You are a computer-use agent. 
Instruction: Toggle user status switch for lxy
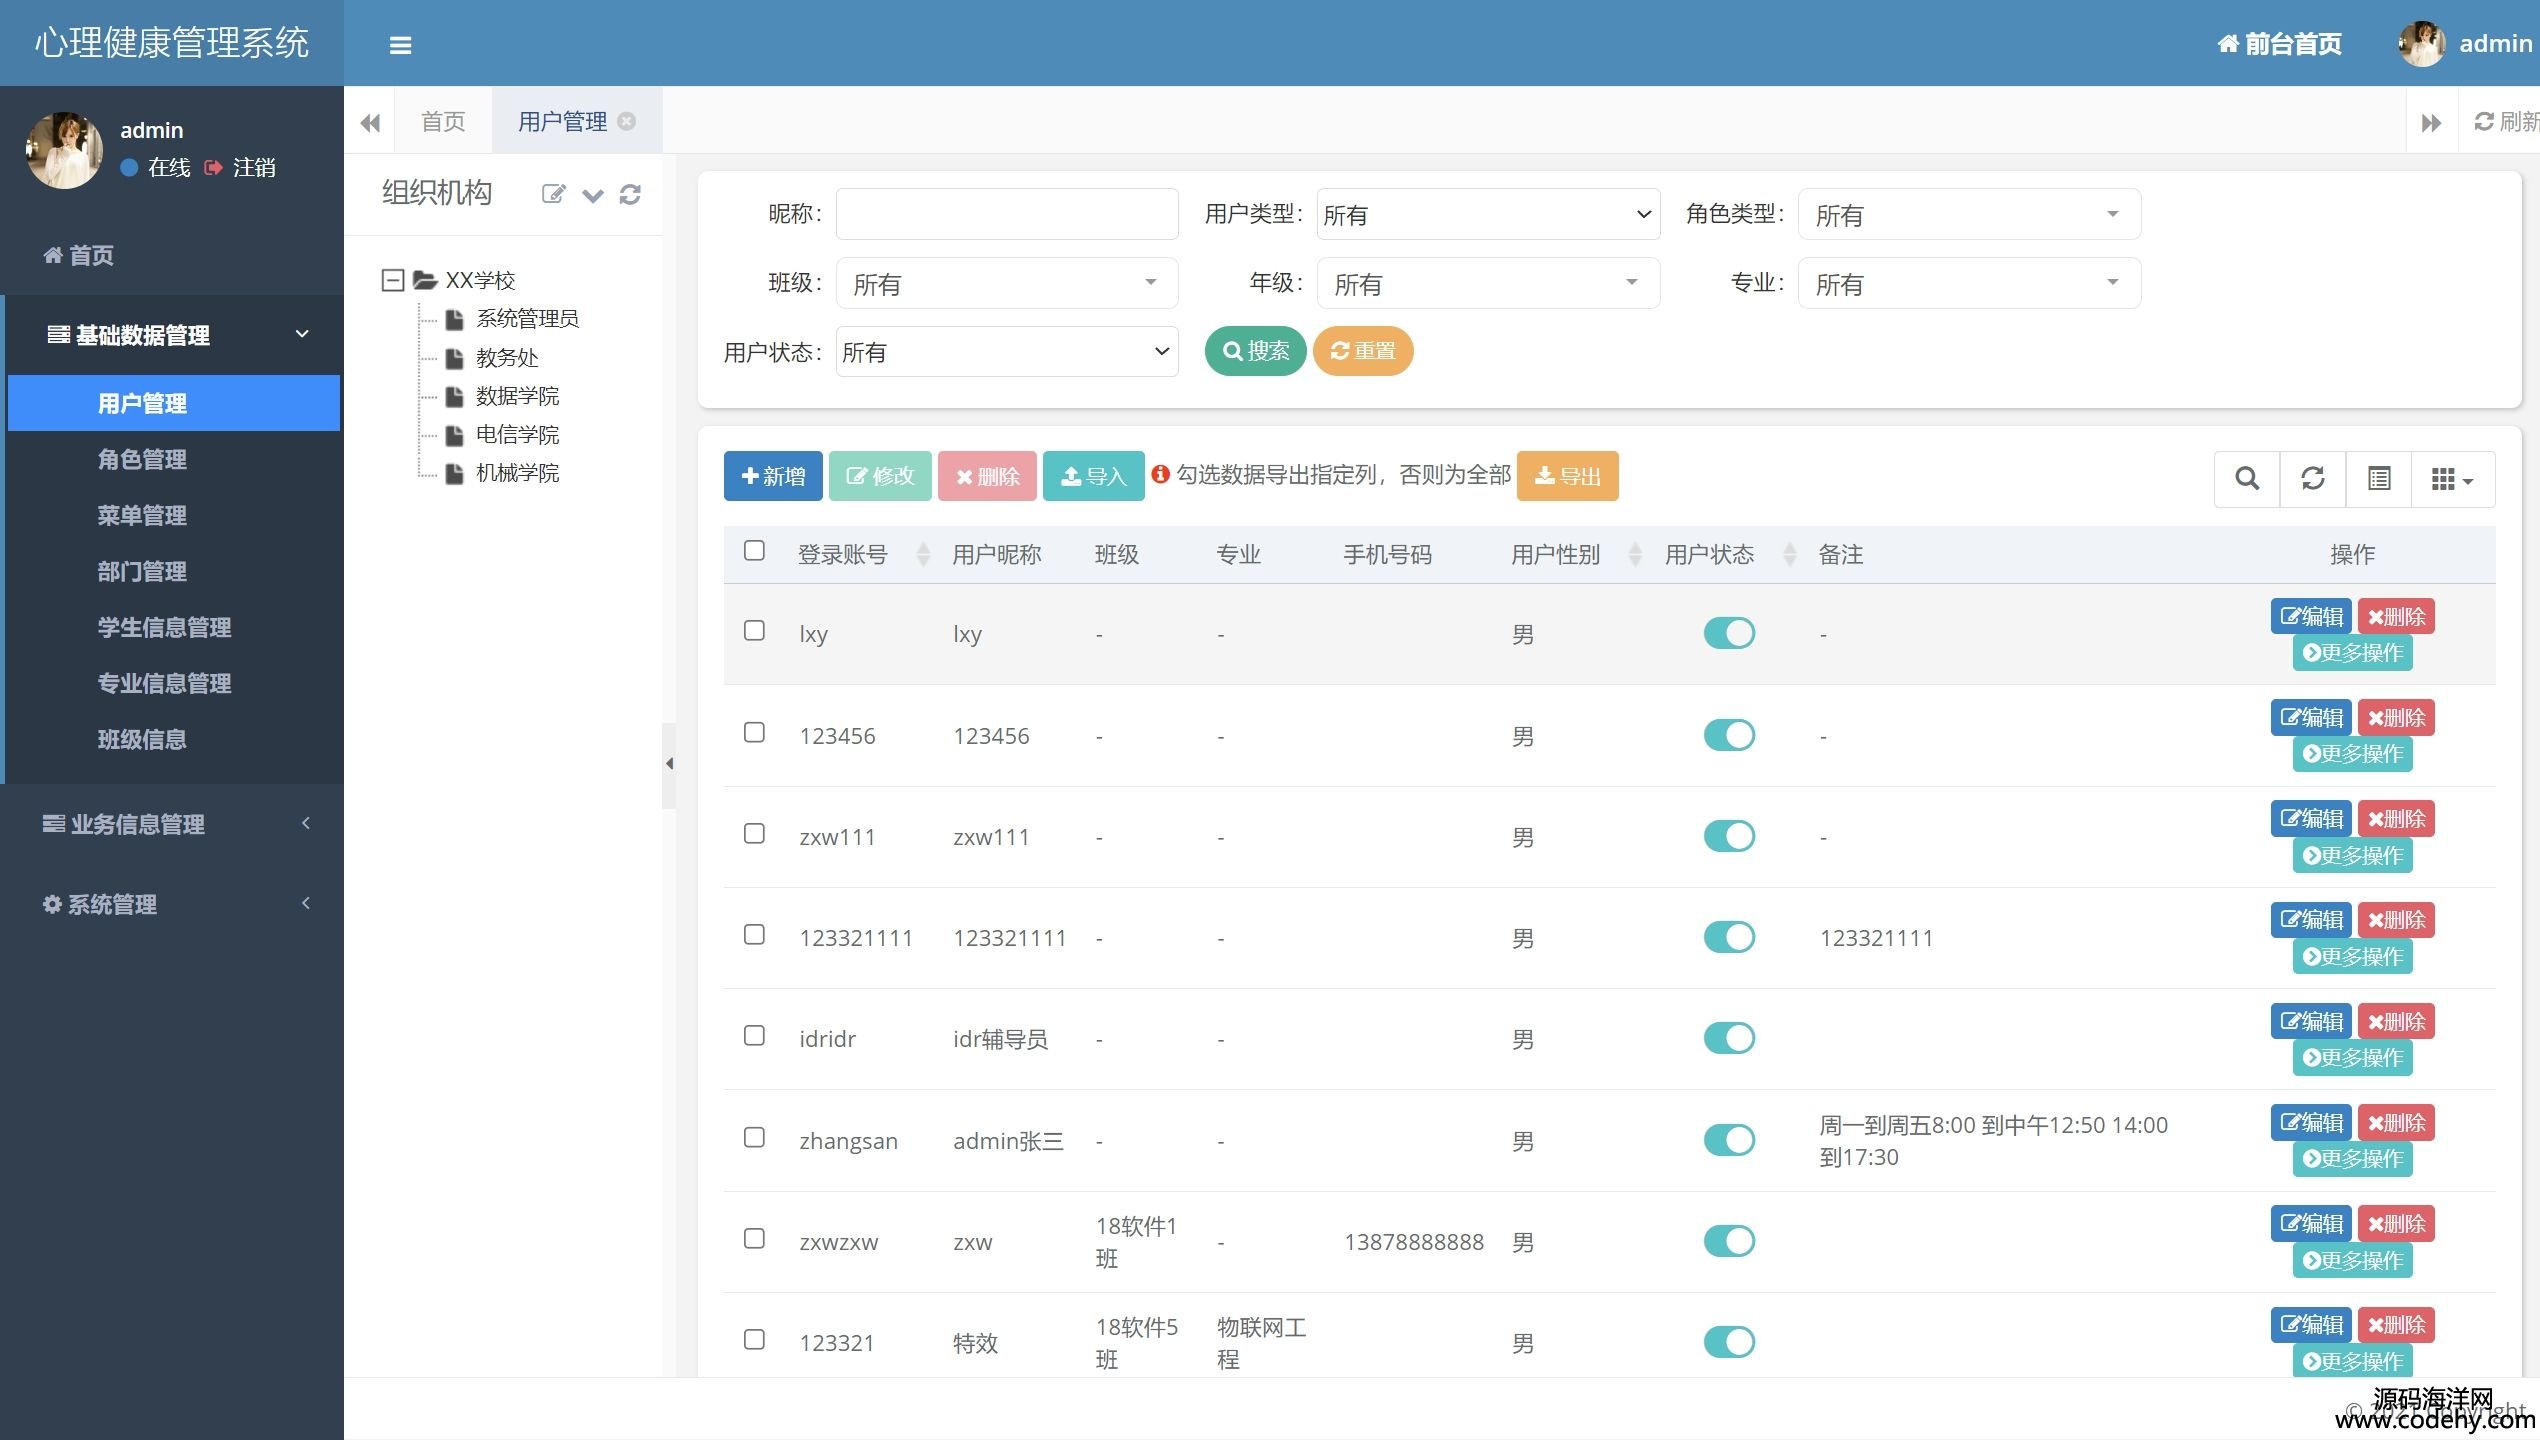[x=1729, y=633]
